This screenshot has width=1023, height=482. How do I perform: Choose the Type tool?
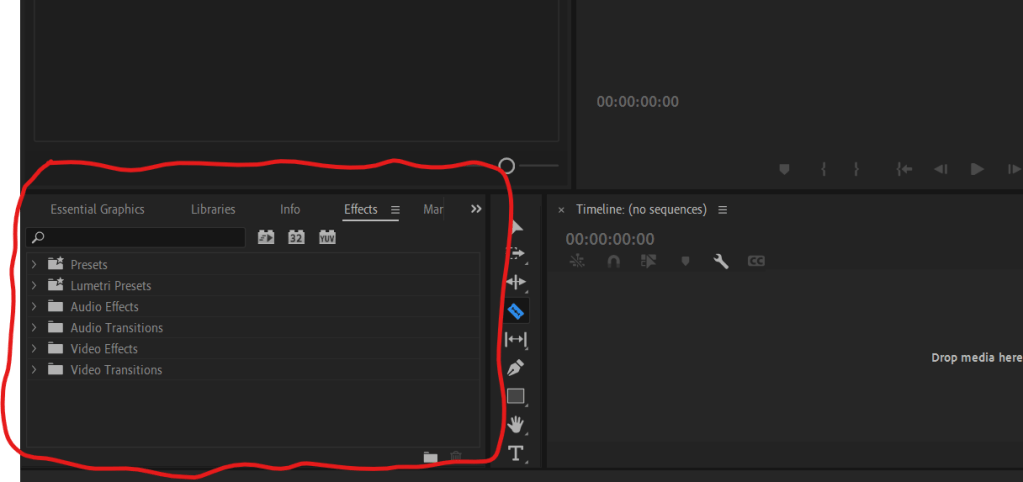[x=516, y=453]
